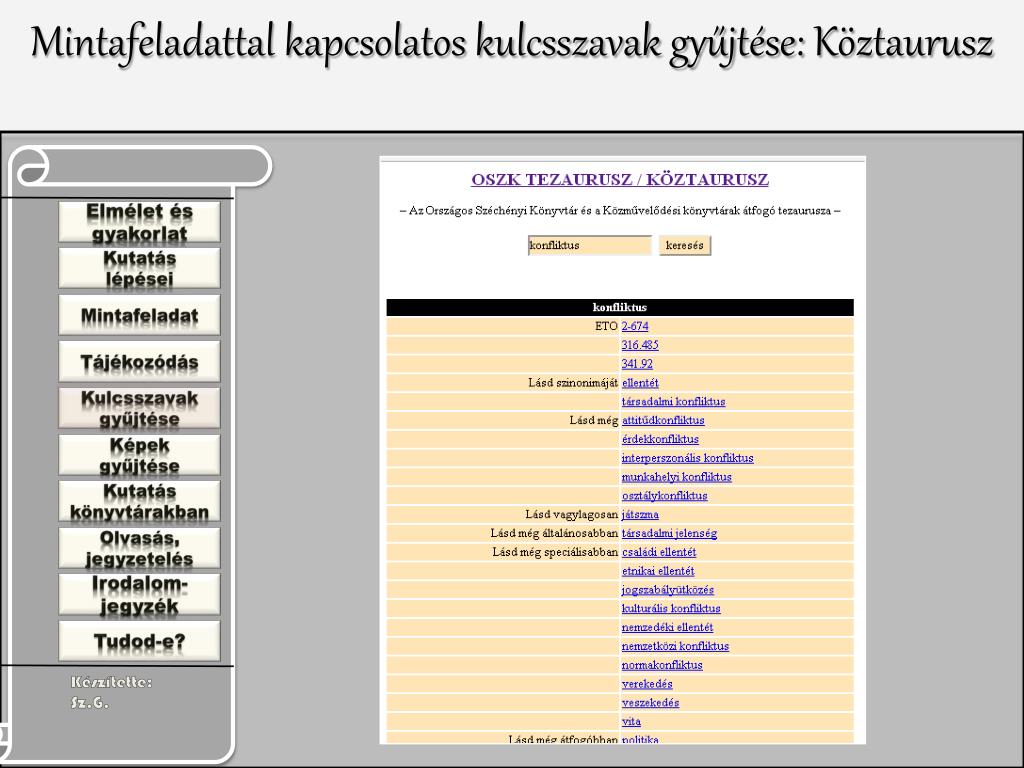1024x768 pixels.
Task: Open the etnikai ellentét link
Action: click(x=658, y=571)
